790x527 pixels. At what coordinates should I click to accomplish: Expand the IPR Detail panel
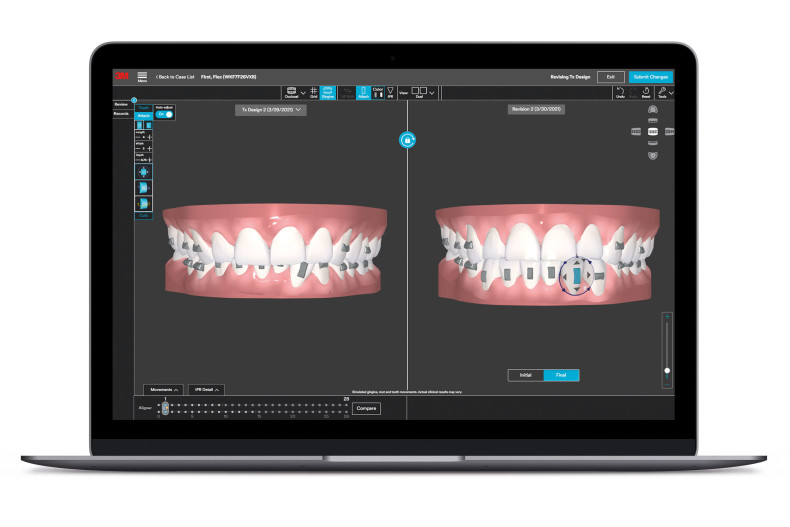pyautogui.click(x=205, y=389)
